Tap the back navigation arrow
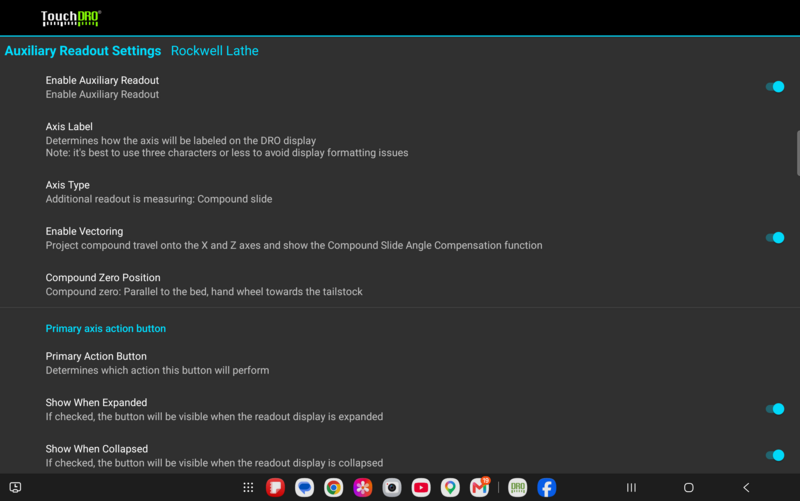 click(746, 488)
